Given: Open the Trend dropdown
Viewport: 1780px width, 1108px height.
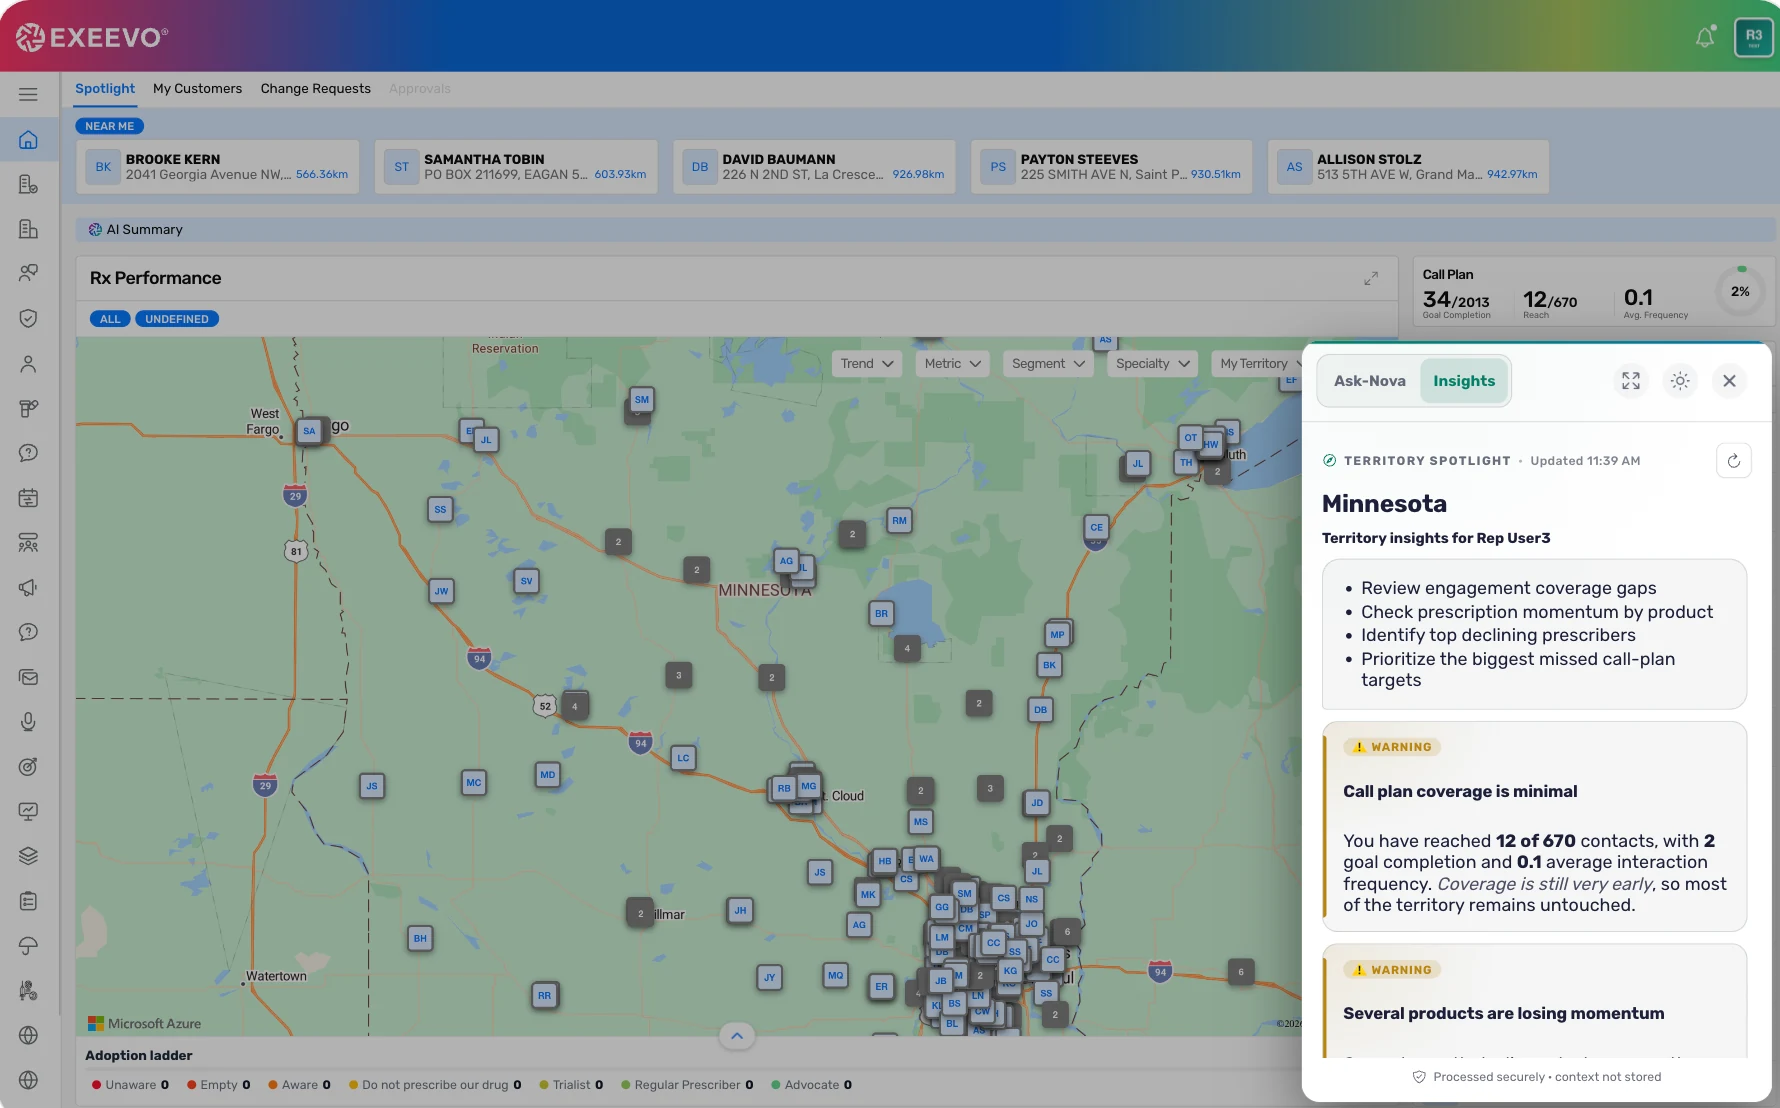Looking at the screenshot, I should 867,364.
